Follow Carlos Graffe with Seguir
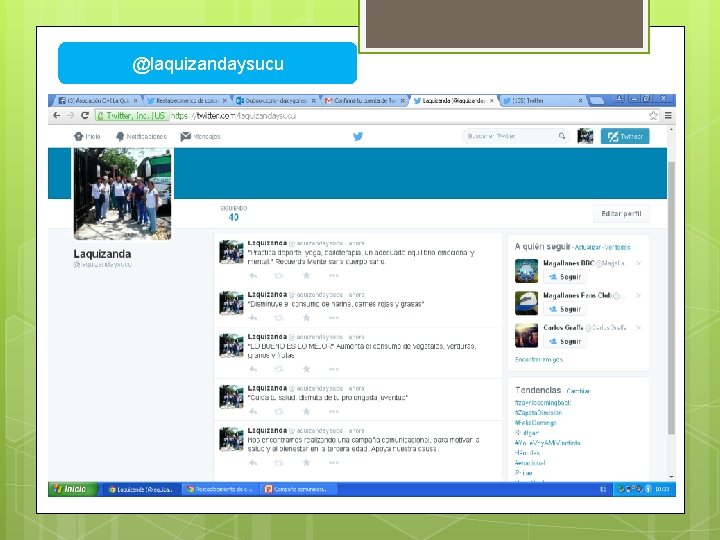The height and width of the screenshot is (540, 720). (x=565, y=341)
